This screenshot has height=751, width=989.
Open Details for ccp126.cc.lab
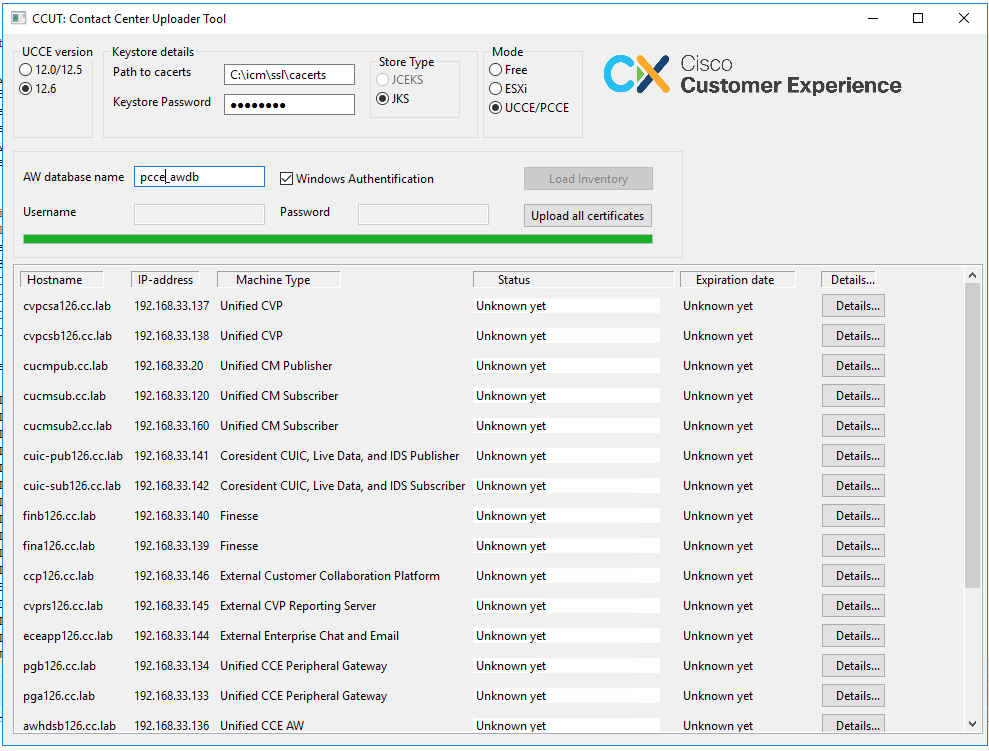(853, 576)
